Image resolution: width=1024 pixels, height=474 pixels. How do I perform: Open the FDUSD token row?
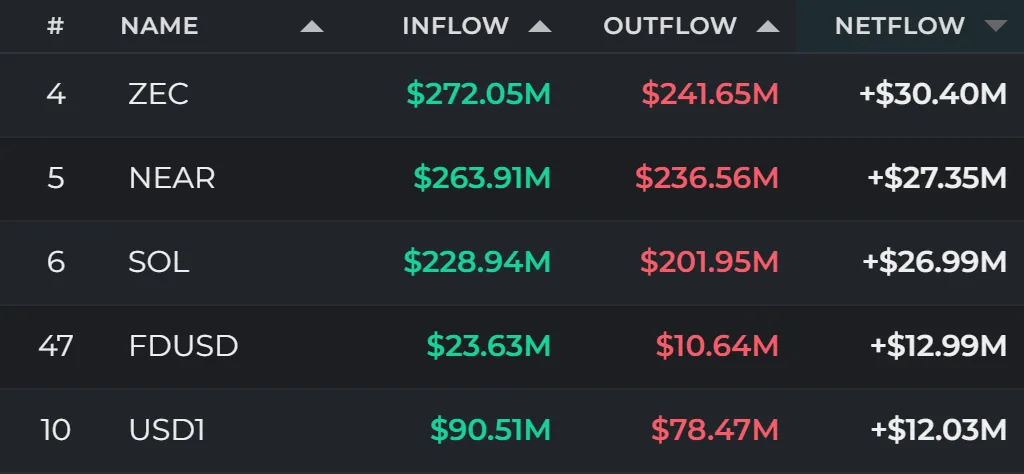point(512,346)
